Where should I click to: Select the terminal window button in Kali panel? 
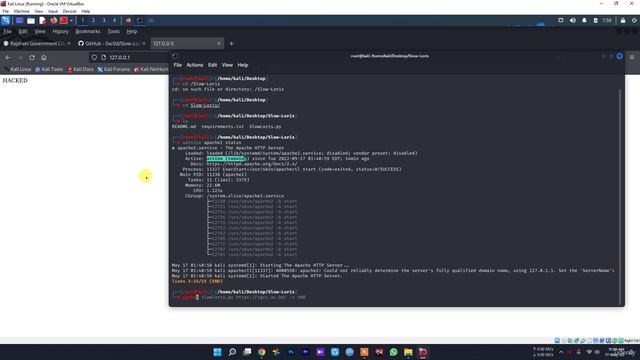pyautogui.click(x=140, y=20)
